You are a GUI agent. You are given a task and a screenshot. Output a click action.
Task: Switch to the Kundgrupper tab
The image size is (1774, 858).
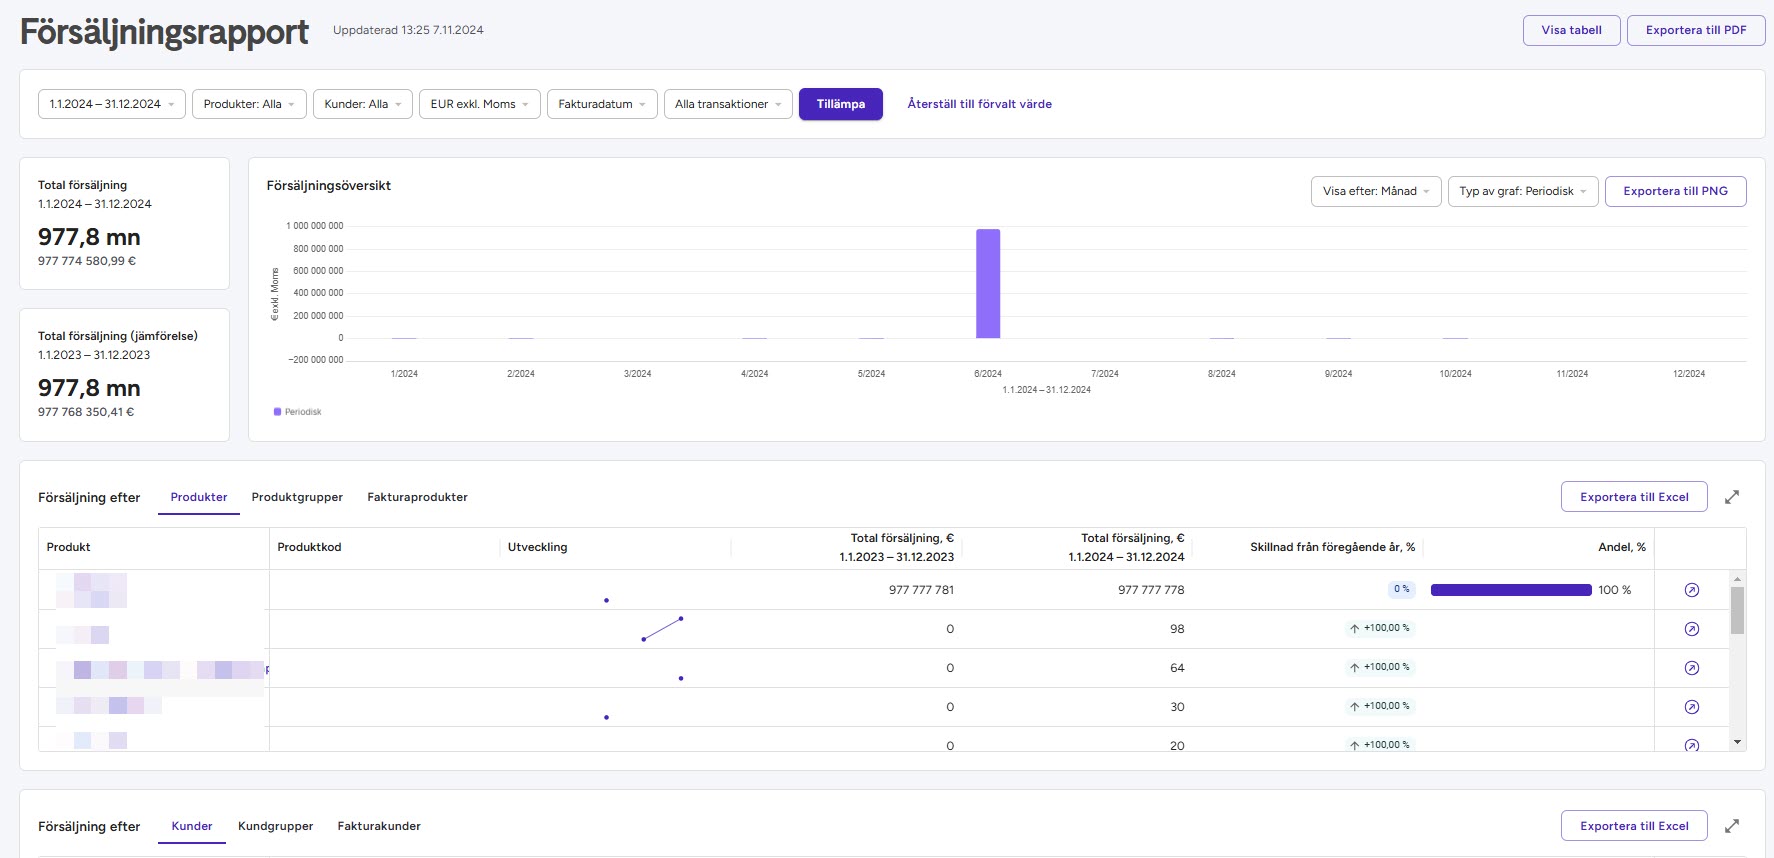[275, 826]
